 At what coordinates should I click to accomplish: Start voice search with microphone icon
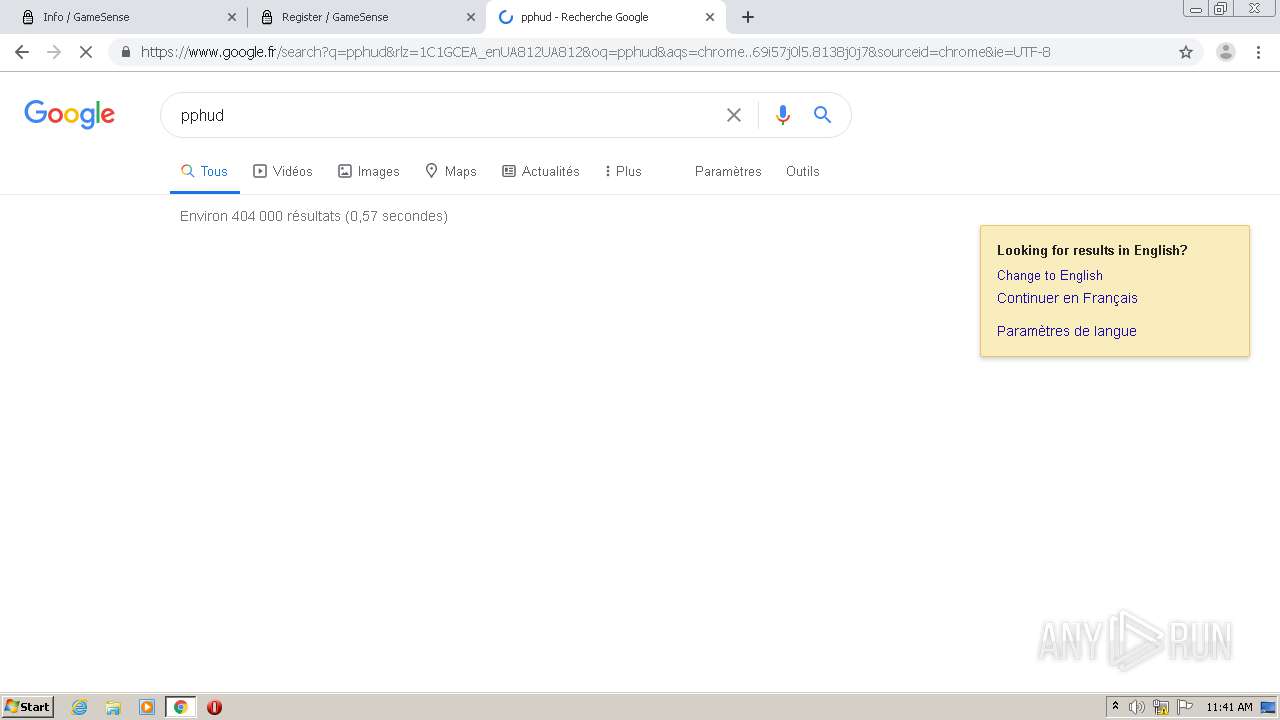click(783, 115)
